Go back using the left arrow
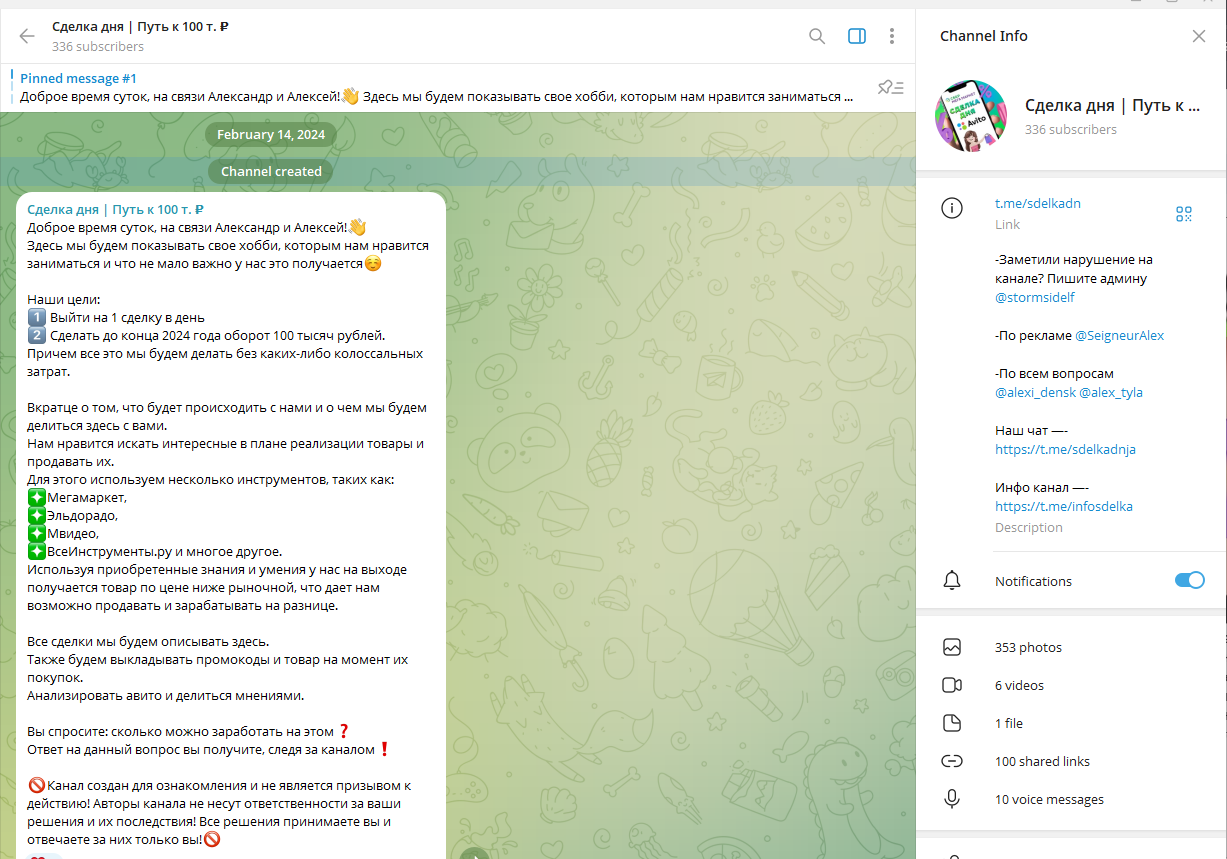Image resolution: width=1227 pixels, height=859 pixels. pyautogui.click(x=27, y=36)
